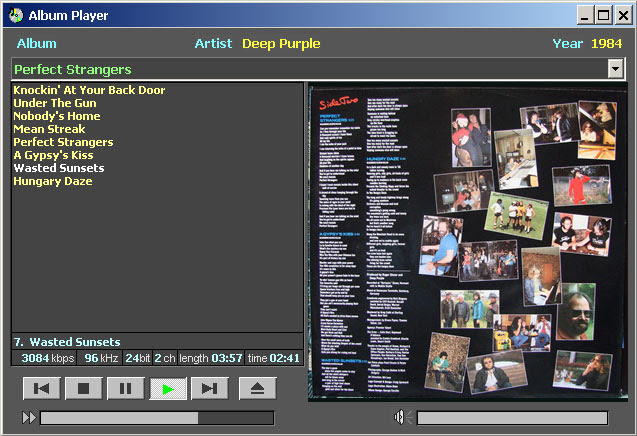Click the artist name Deep Purple
Viewport: 637px width, 436px height.
tap(281, 43)
